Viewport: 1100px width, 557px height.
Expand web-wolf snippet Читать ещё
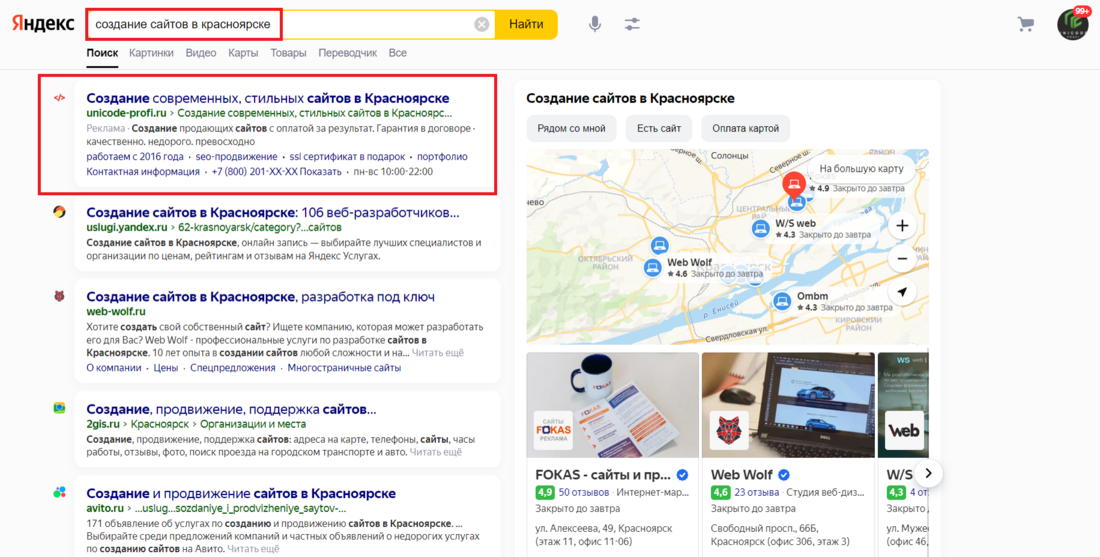pyautogui.click(x=438, y=353)
